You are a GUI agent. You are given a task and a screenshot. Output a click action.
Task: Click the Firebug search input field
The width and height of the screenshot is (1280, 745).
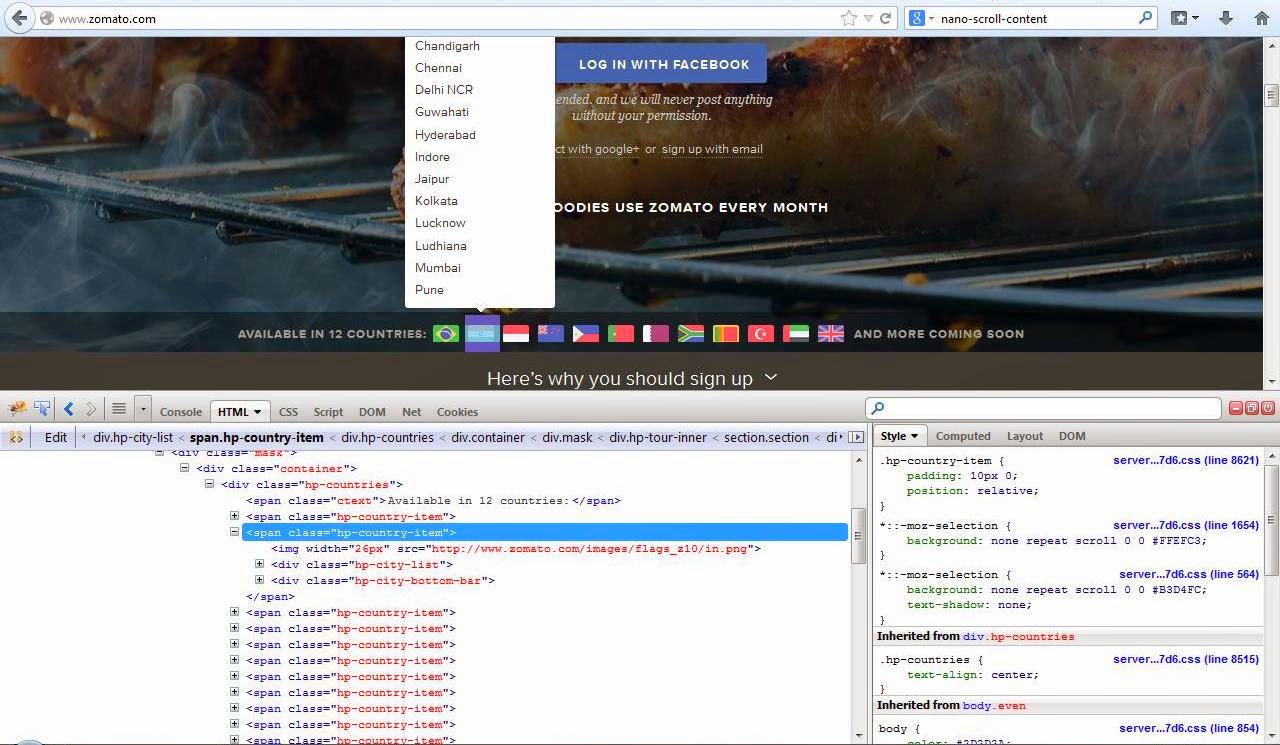tap(1043, 408)
